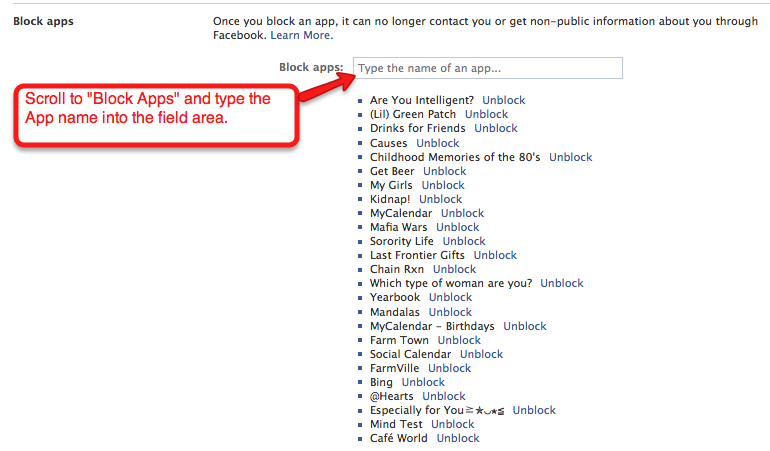Screen dimensions: 770x451
Task: Unblock (Lil) Green Patch app
Action: click(x=486, y=114)
